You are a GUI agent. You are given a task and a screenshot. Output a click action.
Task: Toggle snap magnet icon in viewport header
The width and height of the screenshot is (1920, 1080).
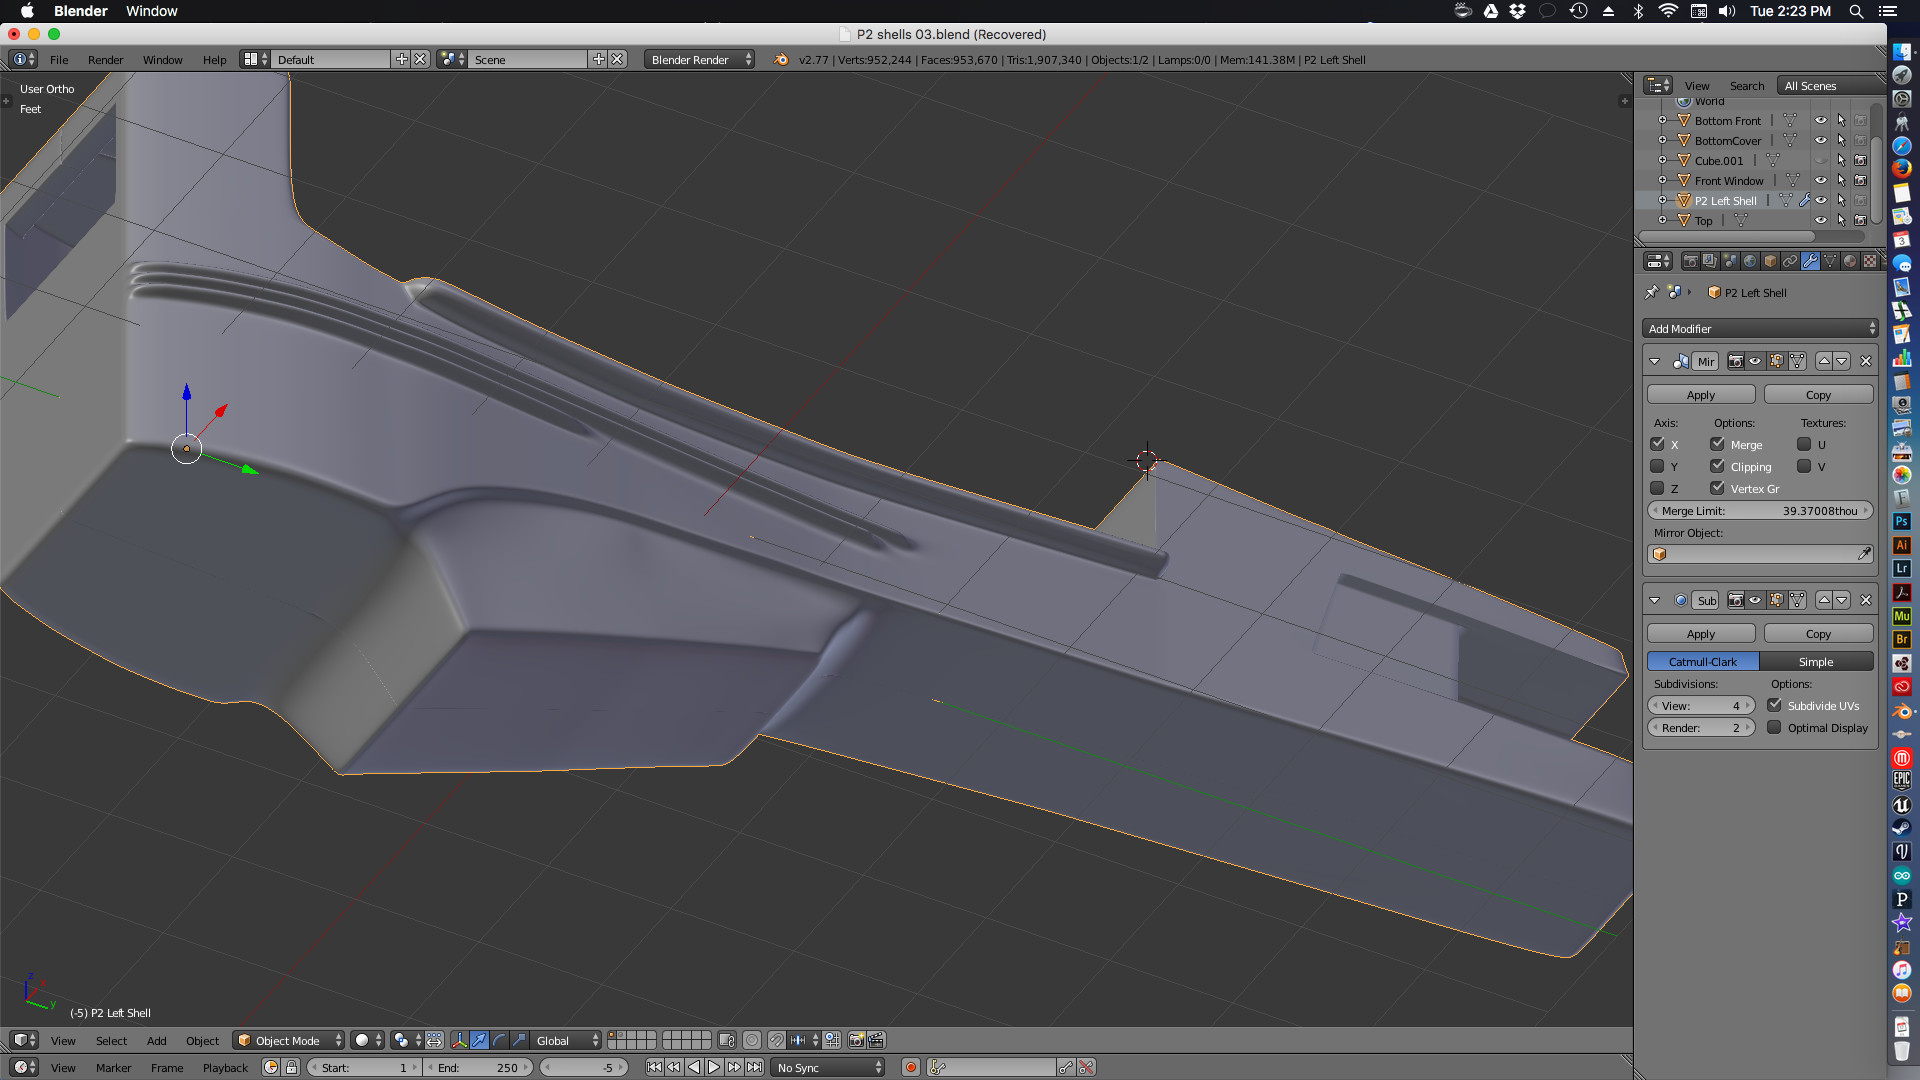[776, 1040]
